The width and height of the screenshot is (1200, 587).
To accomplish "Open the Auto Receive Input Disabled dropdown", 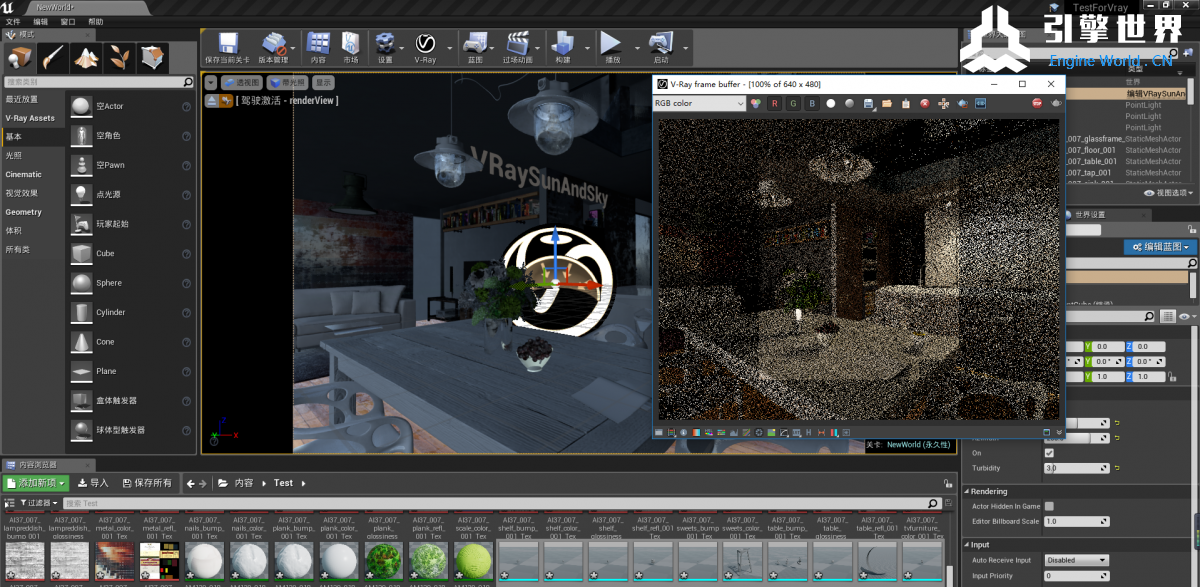I will pos(1077,560).
